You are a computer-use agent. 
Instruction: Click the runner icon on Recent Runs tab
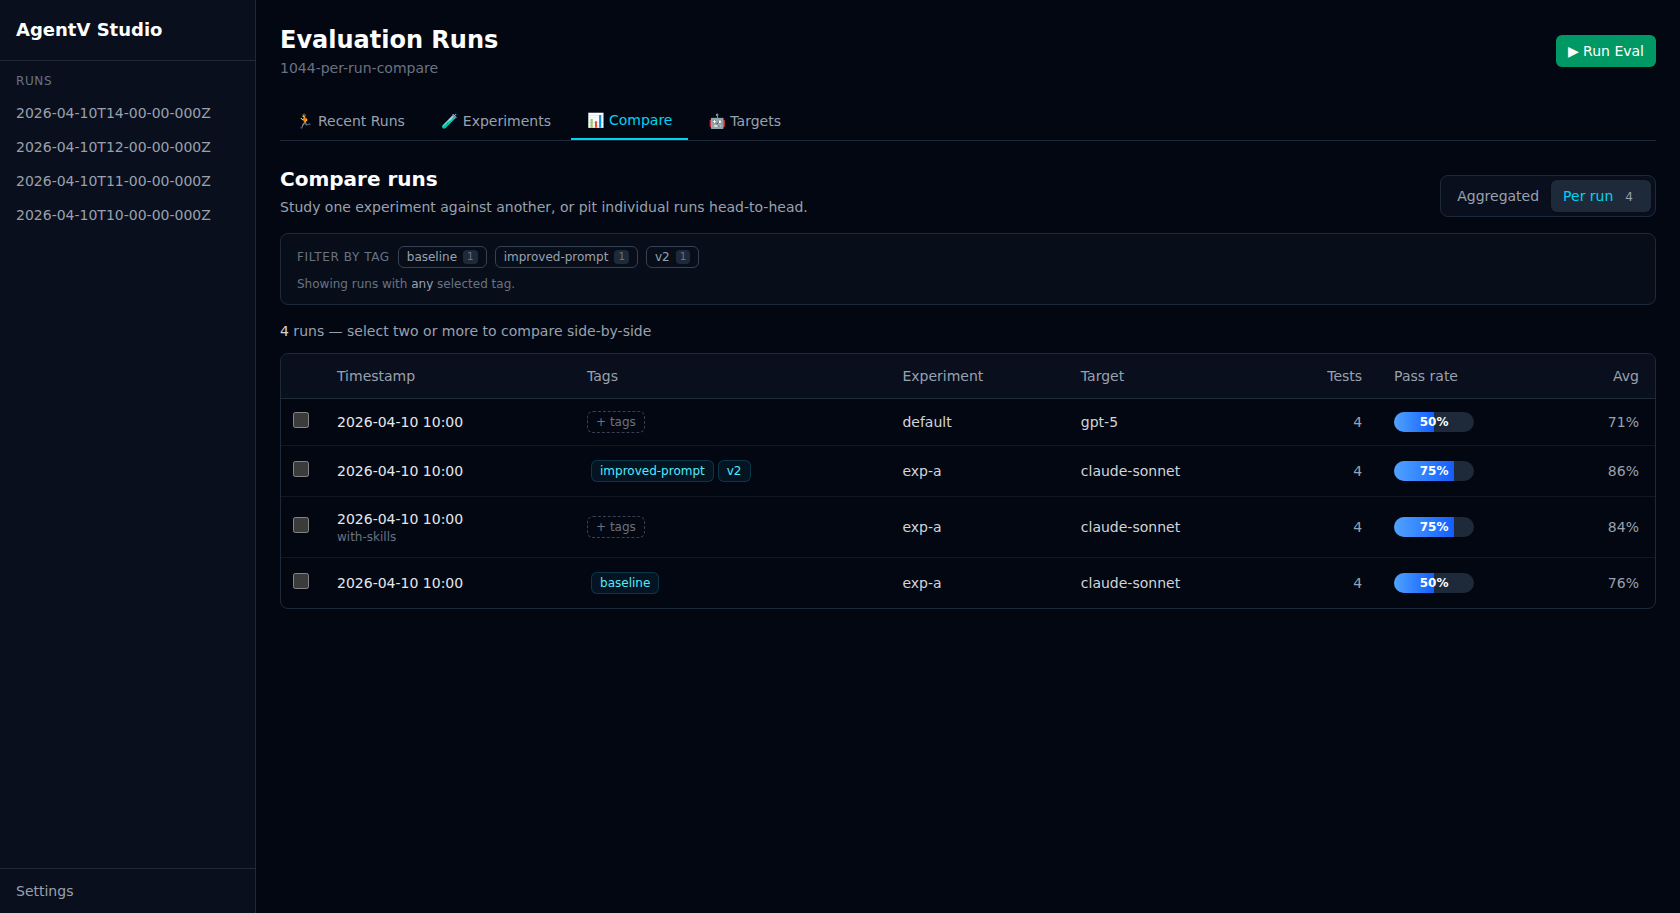(304, 120)
